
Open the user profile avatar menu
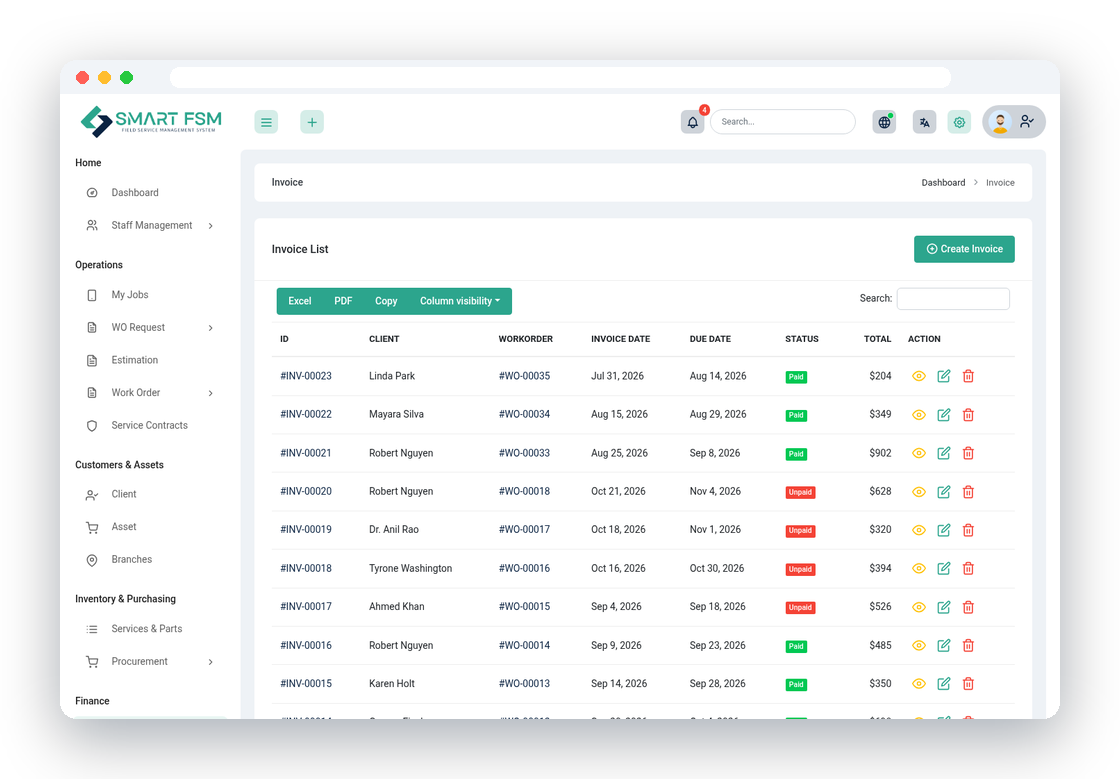pyautogui.click(x=1014, y=122)
